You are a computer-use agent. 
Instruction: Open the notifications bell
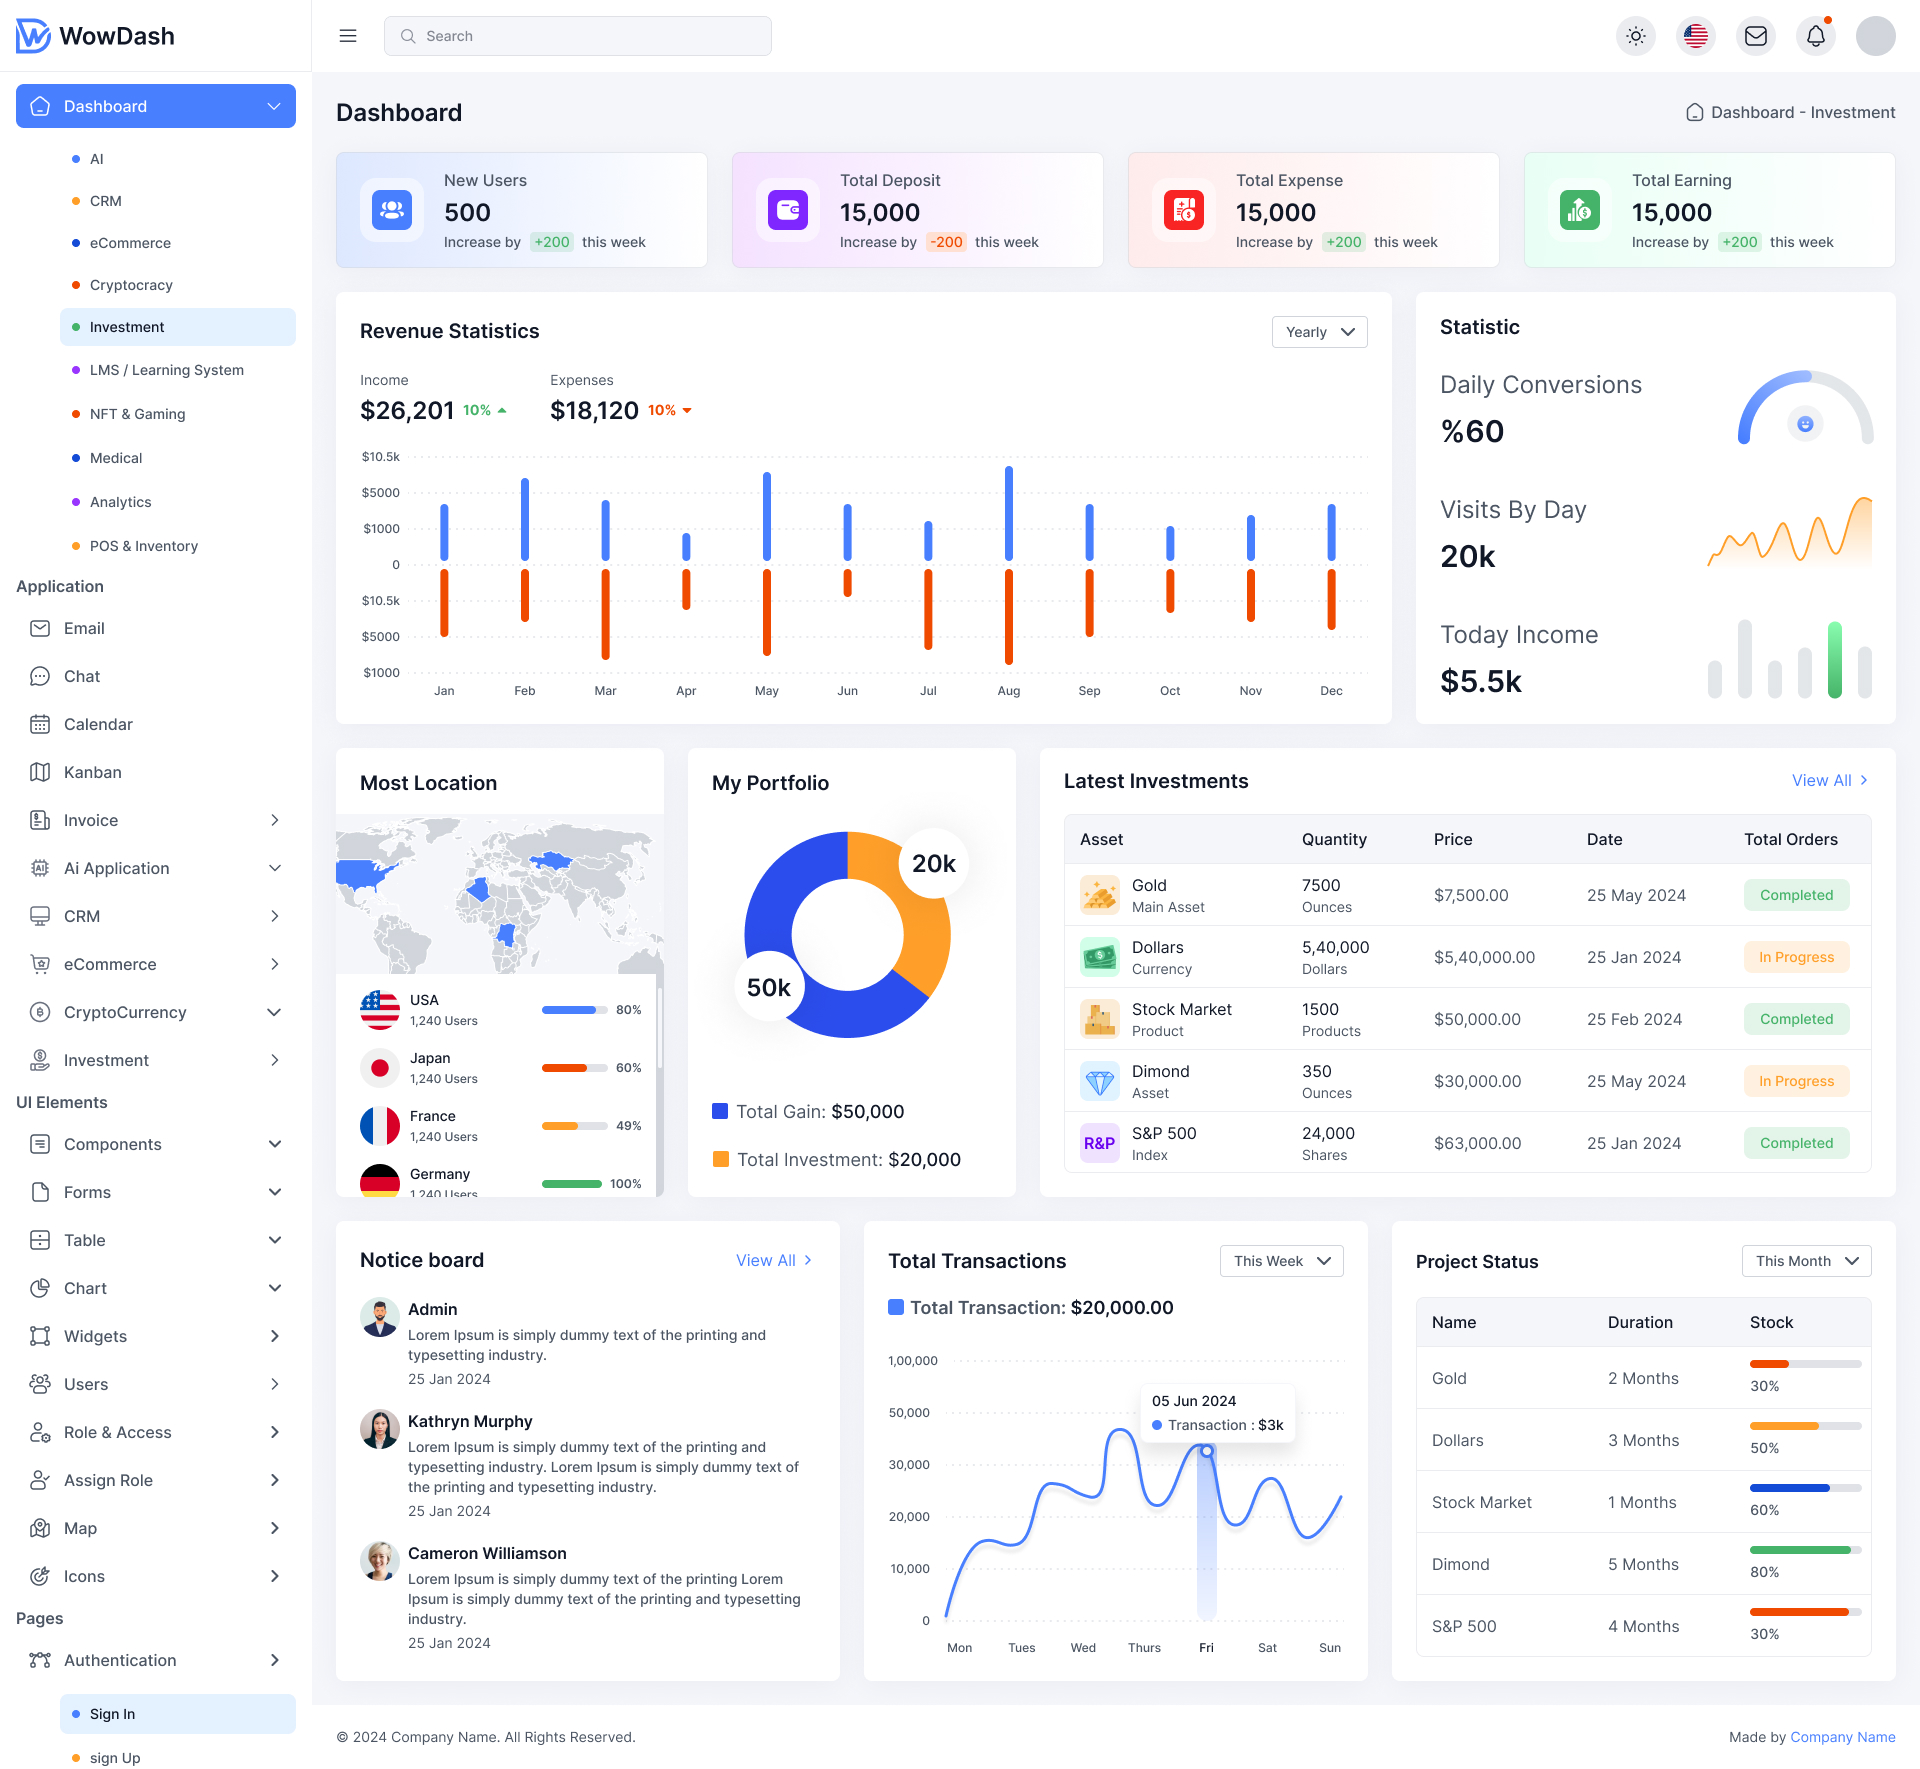(1816, 35)
